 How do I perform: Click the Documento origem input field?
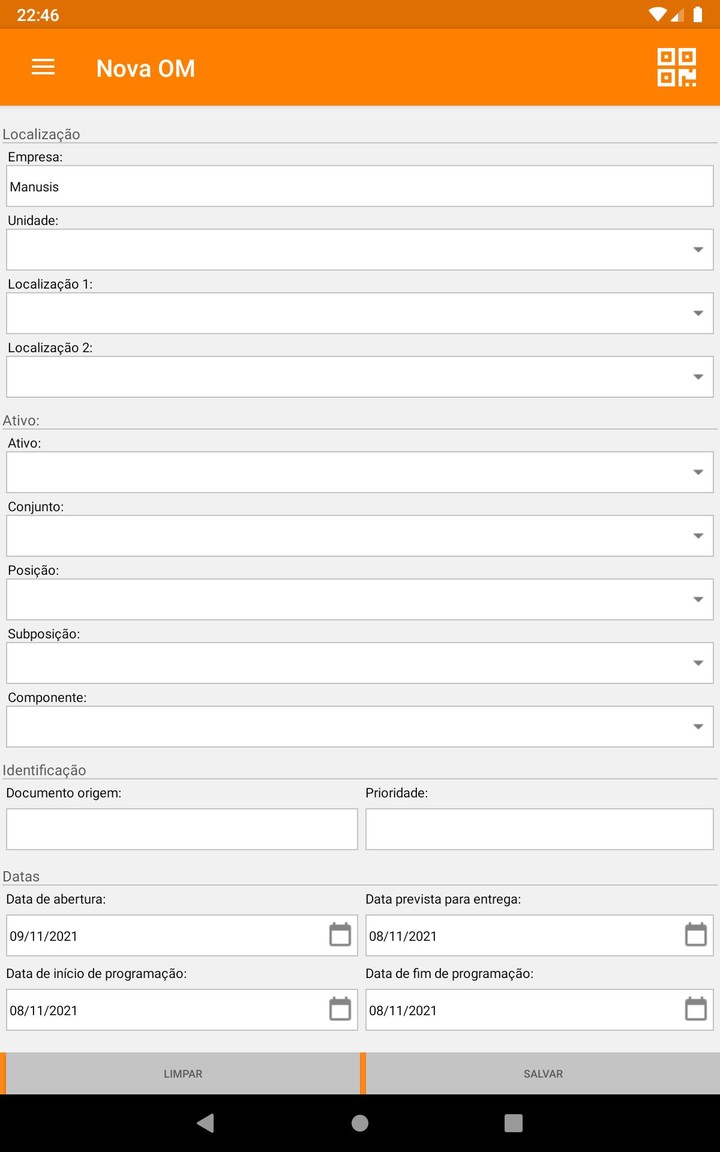[181, 828]
